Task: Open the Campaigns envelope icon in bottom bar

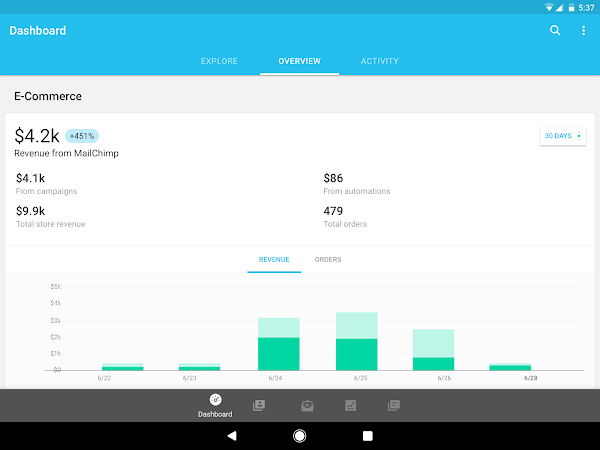Action: [x=307, y=405]
